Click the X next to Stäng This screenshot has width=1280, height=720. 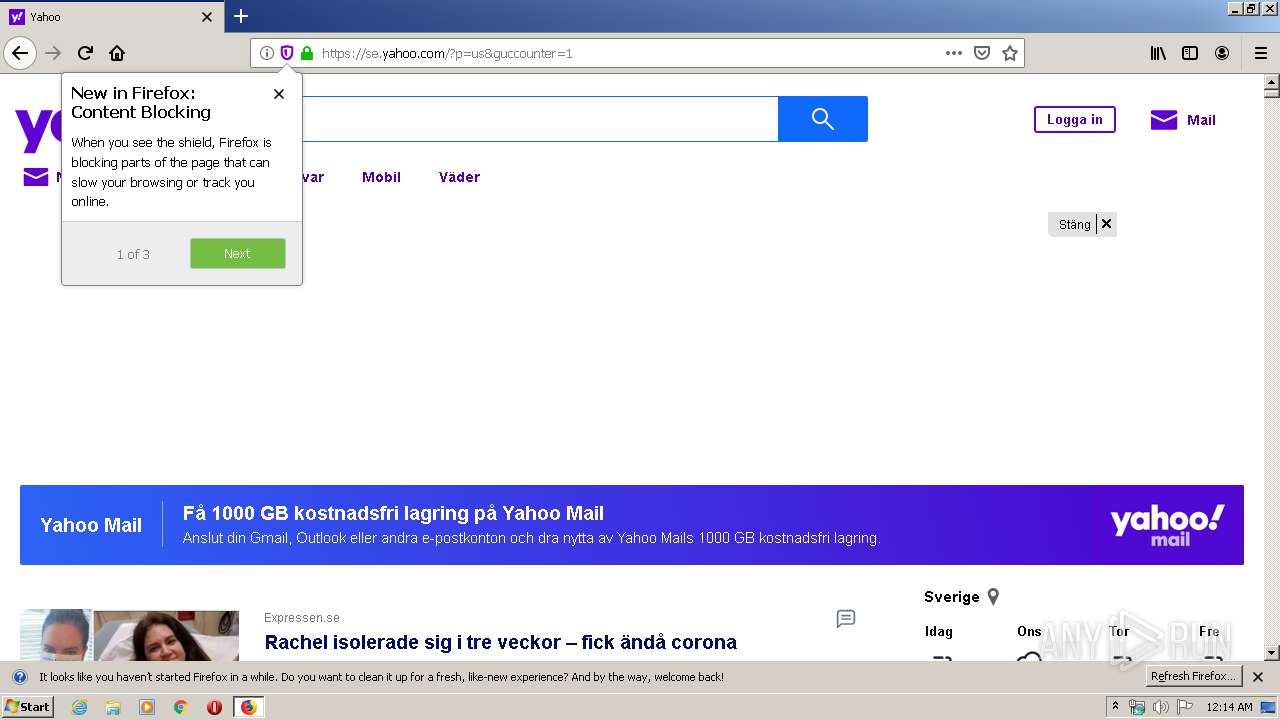coord(1106,224)
